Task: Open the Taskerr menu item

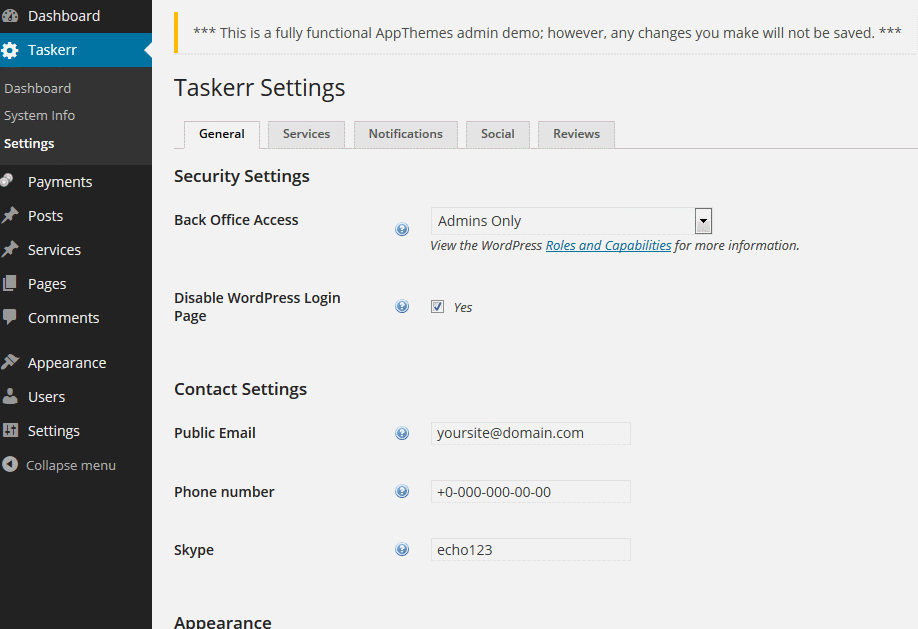Action: pyautogui.click(x=76, y=50)
